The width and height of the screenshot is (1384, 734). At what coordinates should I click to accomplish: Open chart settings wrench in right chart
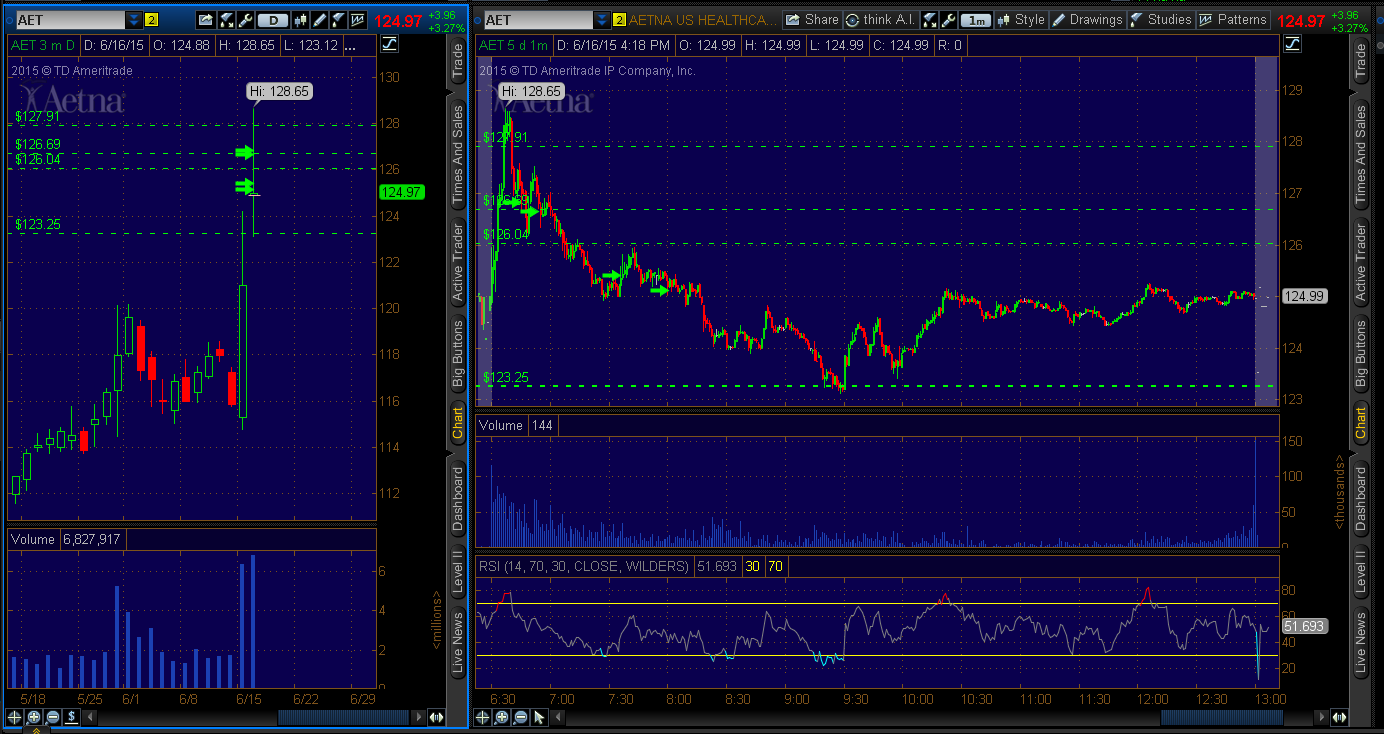coord(948,20)
